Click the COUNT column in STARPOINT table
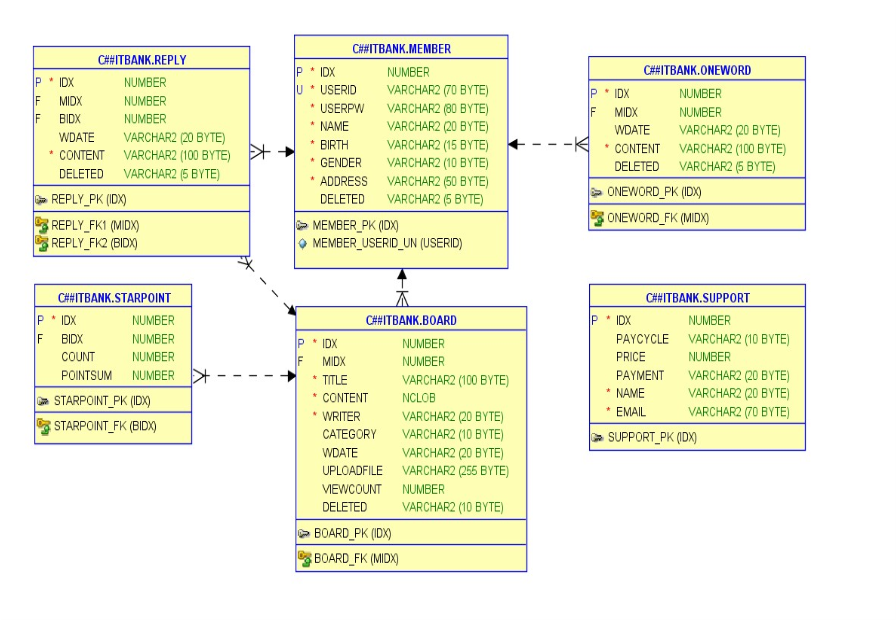 pos(78,357)
